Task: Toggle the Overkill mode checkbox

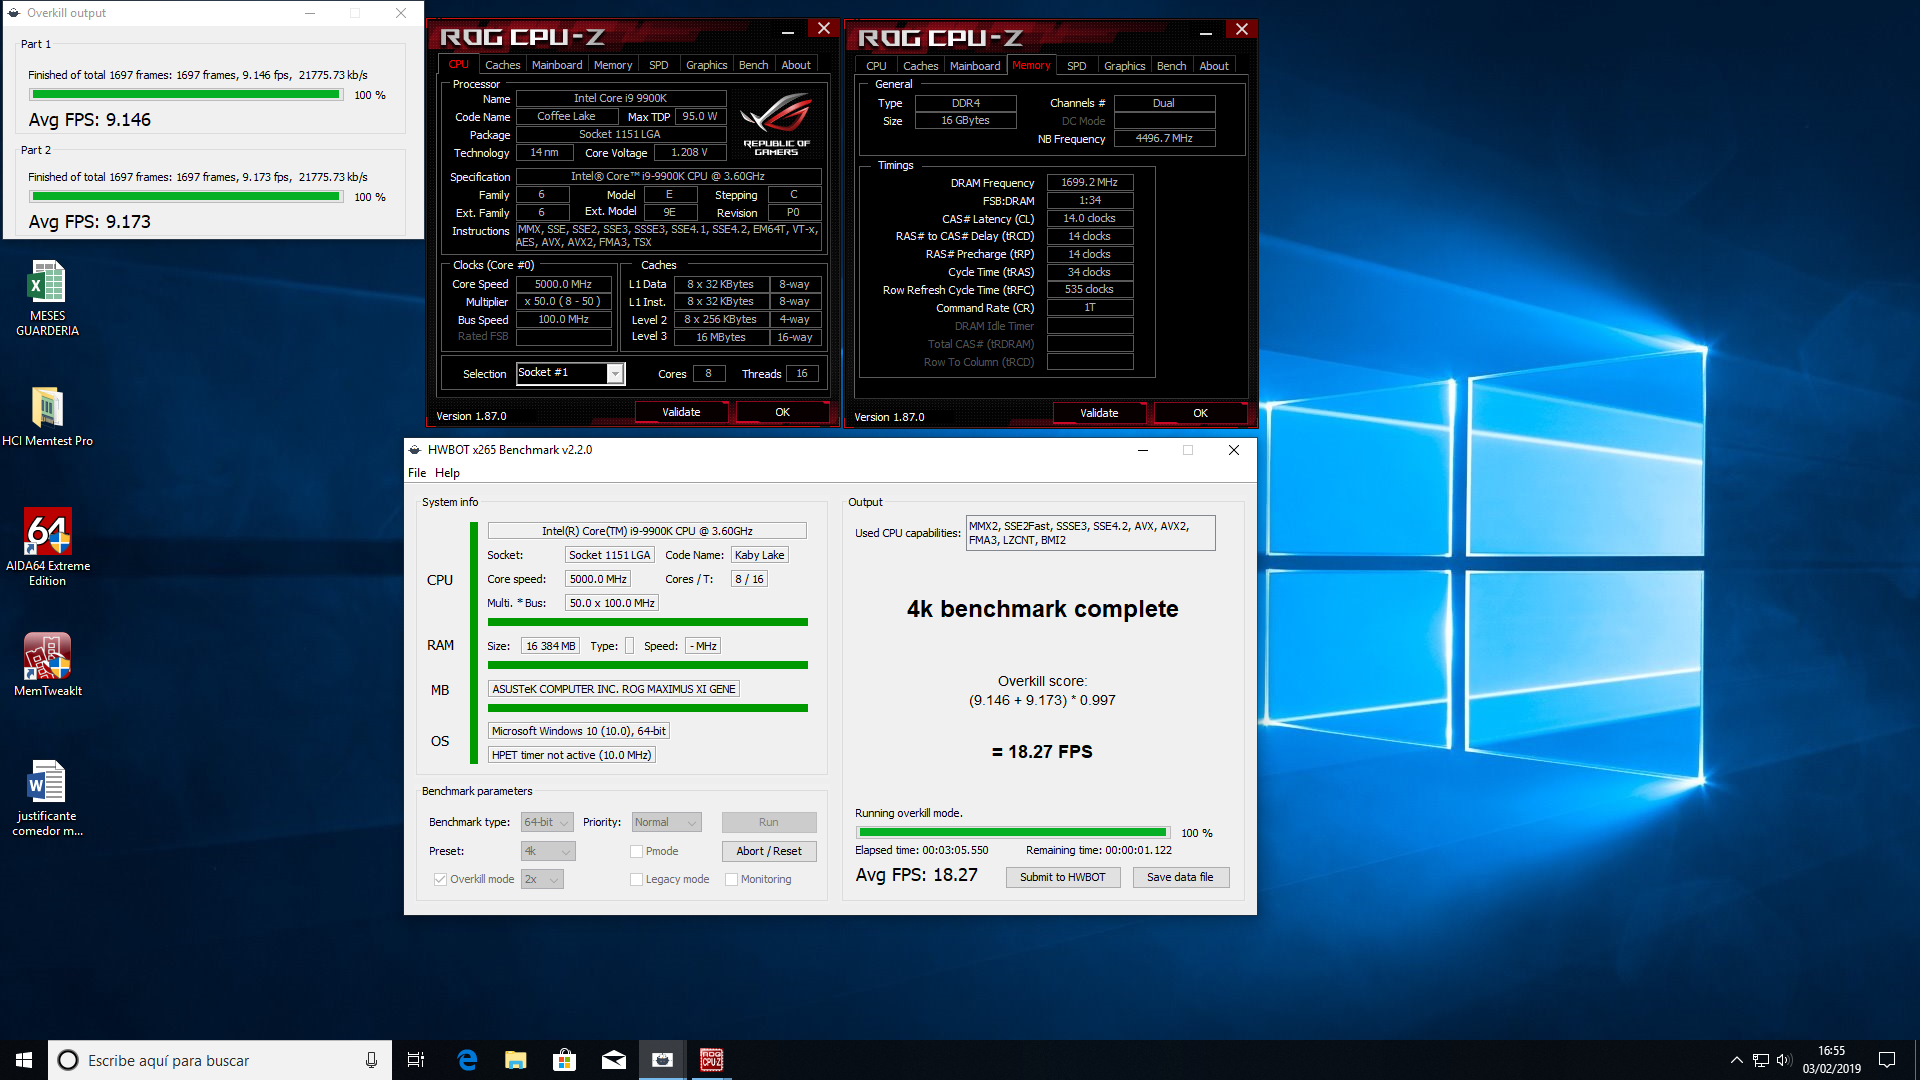Action: [440, 879]
